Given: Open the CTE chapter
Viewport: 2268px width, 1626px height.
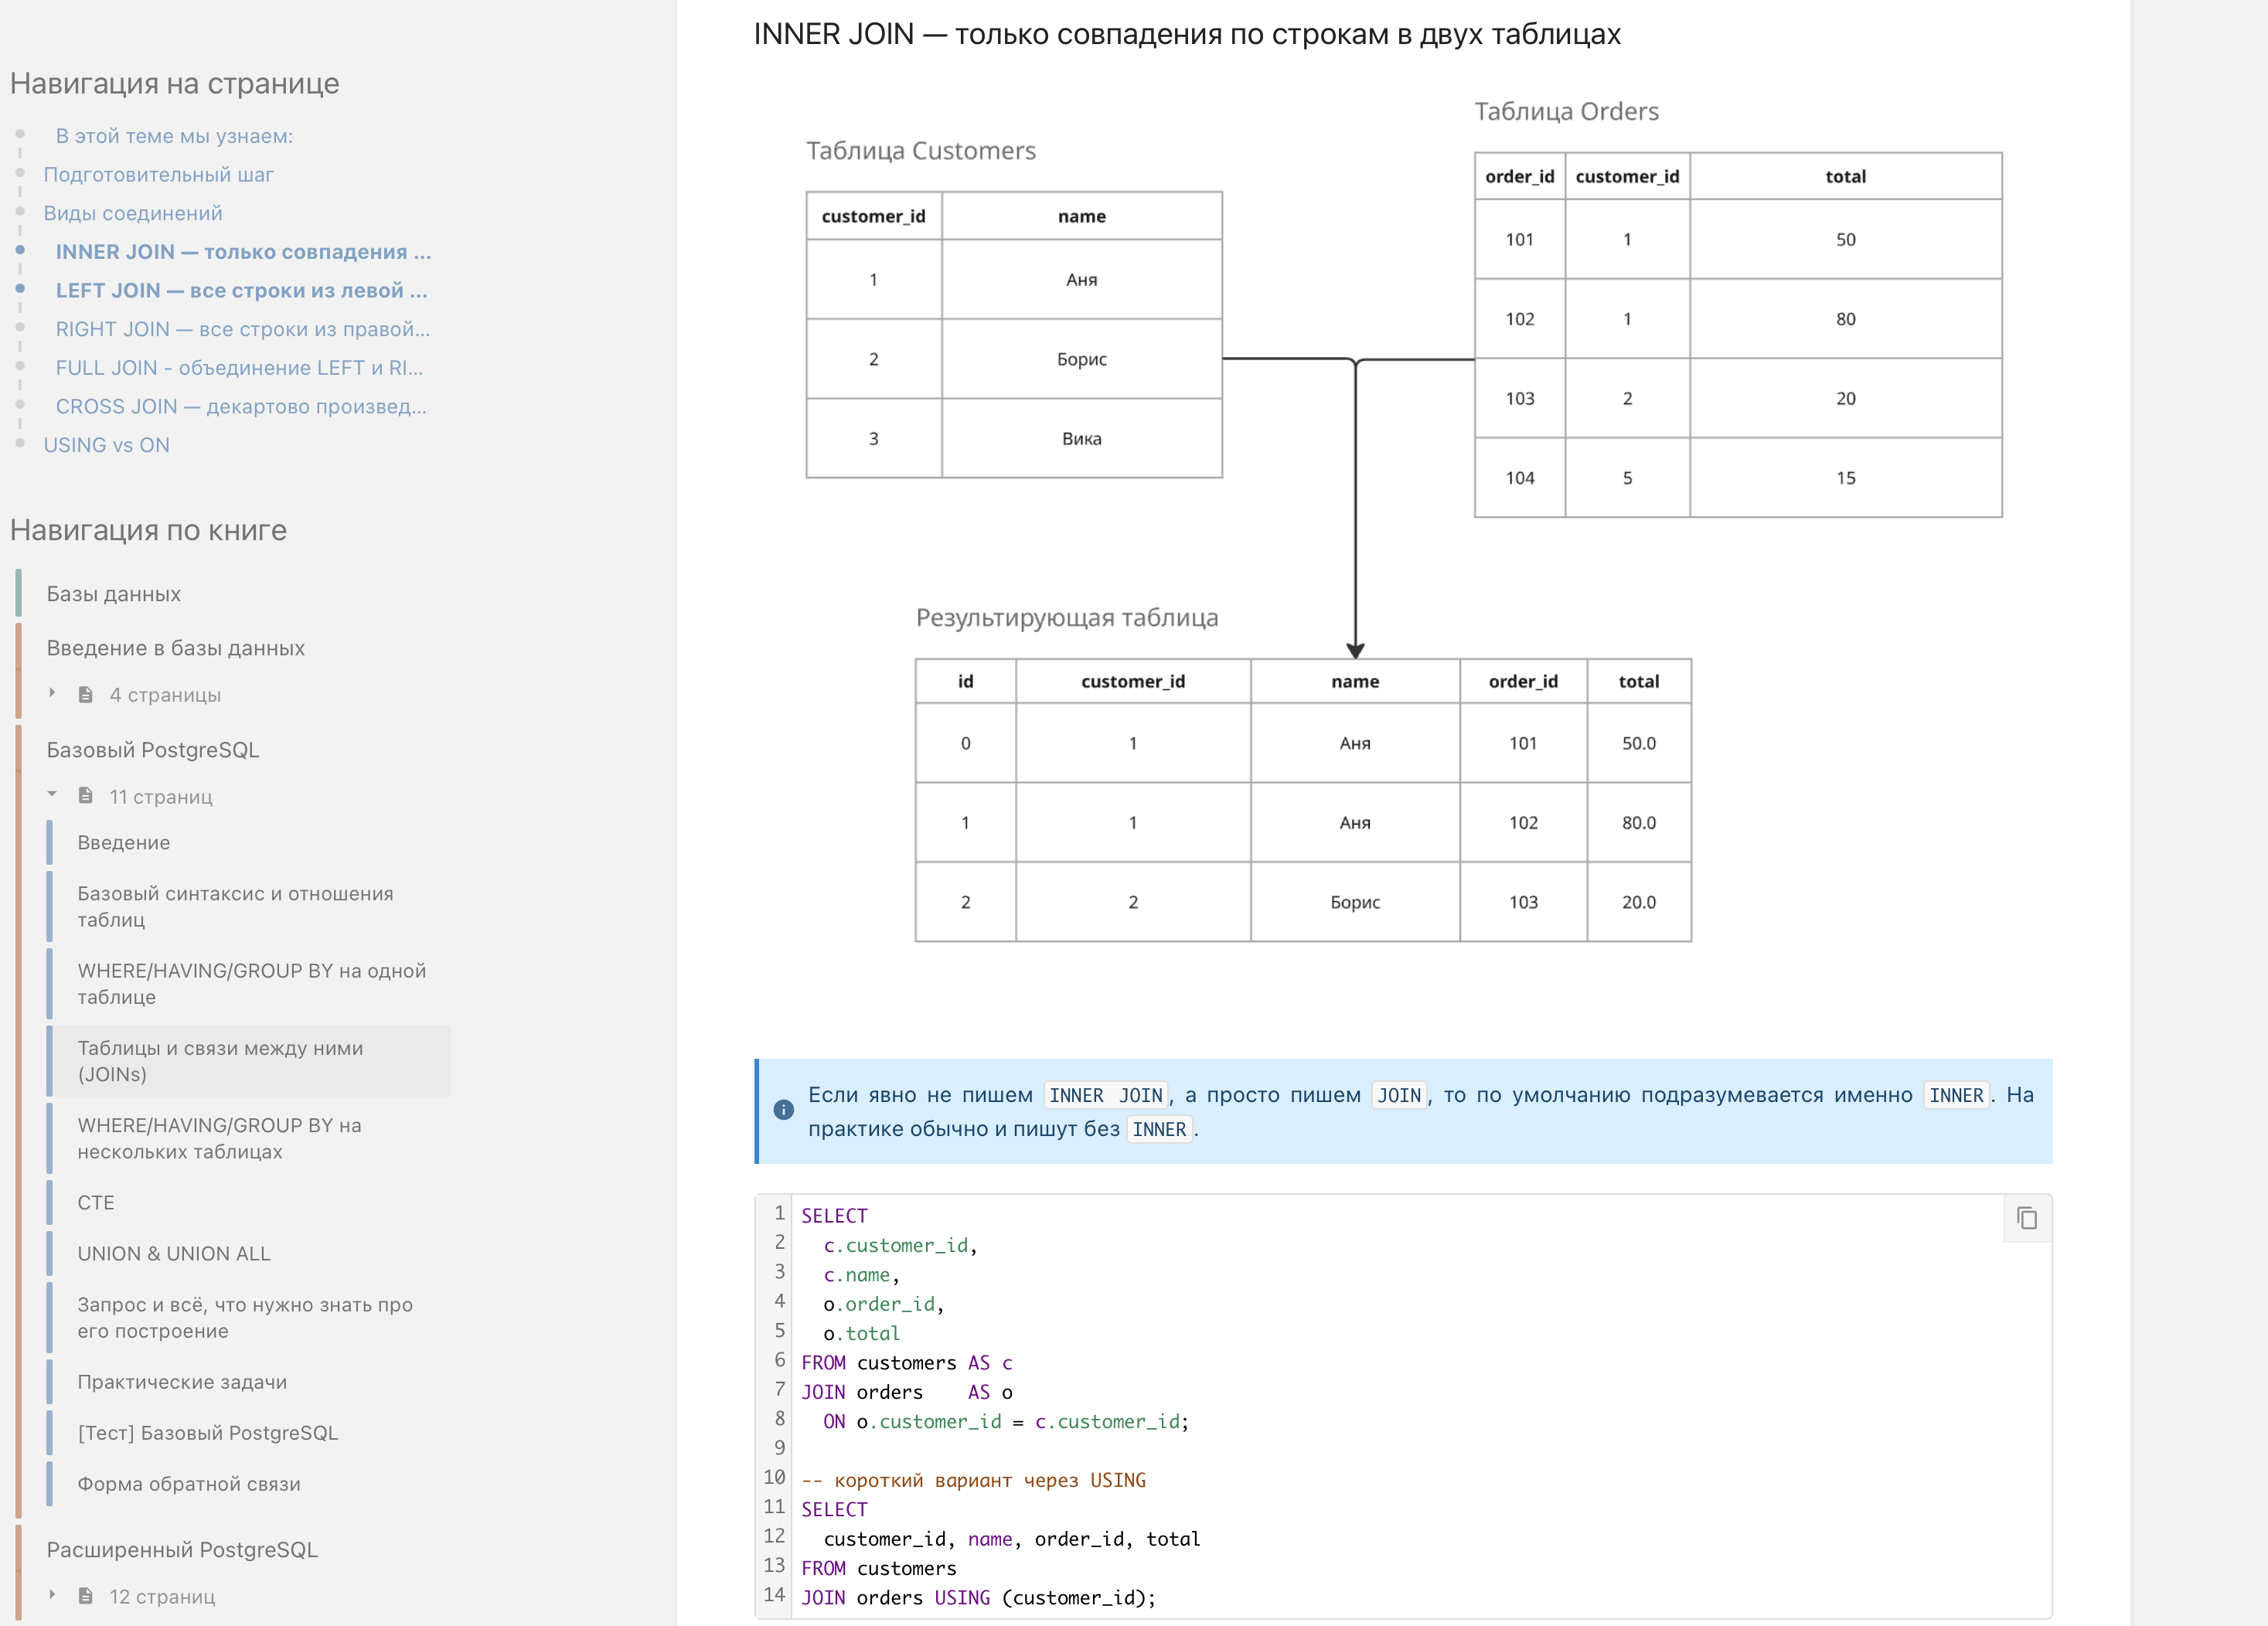Looking at the screenshot, I should click(96, 1202).
